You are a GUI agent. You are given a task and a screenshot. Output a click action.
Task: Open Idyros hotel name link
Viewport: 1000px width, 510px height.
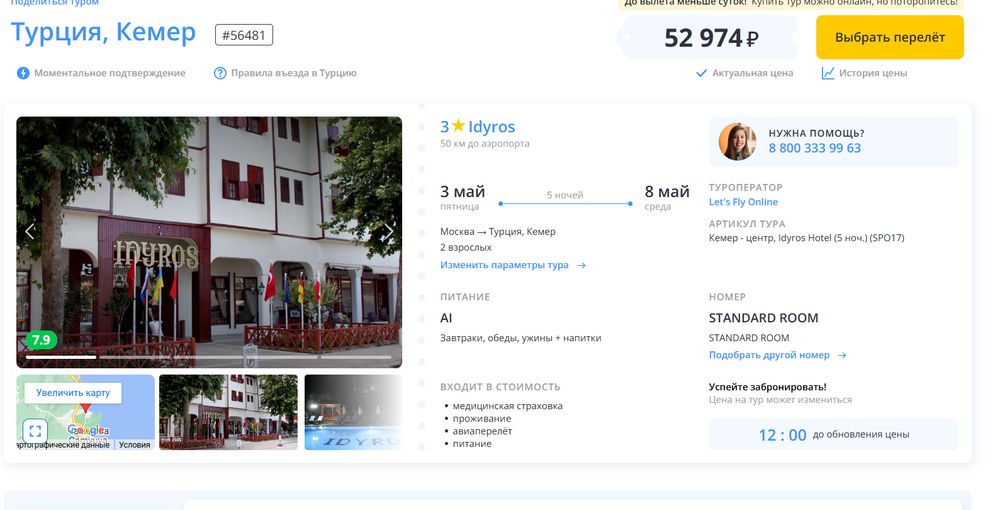tap(491, 127)
